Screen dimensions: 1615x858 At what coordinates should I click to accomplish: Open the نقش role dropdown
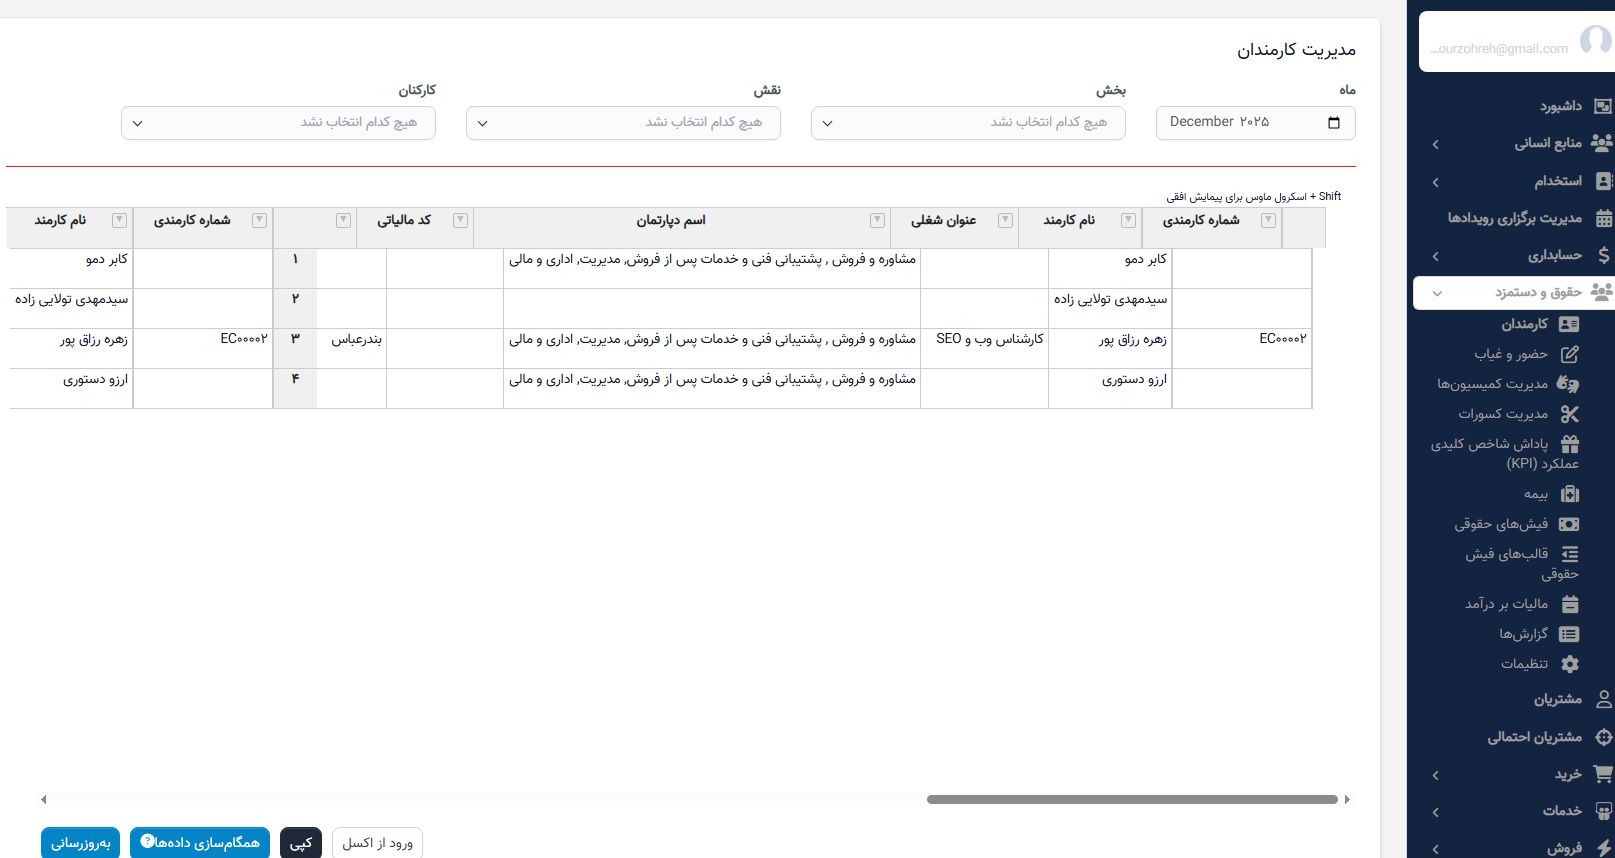(623, 123)
